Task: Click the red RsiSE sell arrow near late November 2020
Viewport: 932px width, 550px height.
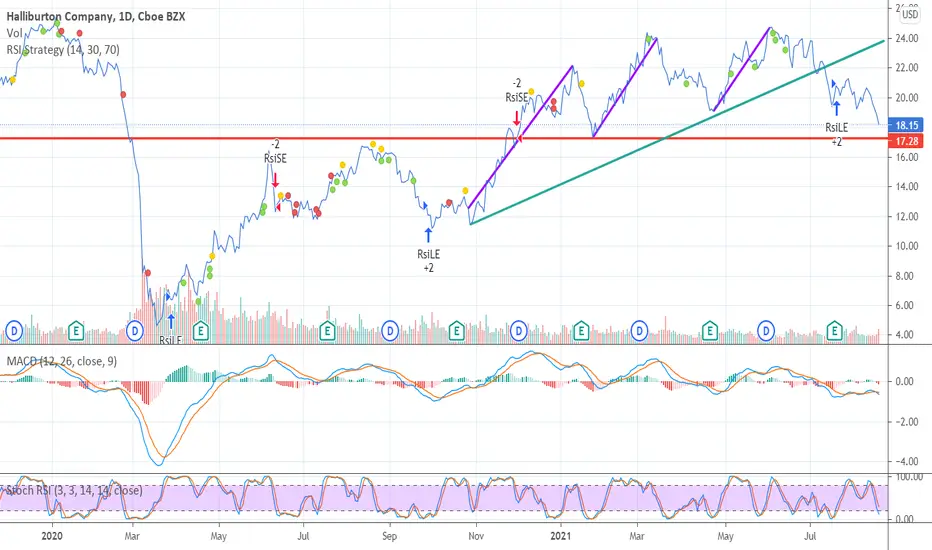Action: click(517, 118)
